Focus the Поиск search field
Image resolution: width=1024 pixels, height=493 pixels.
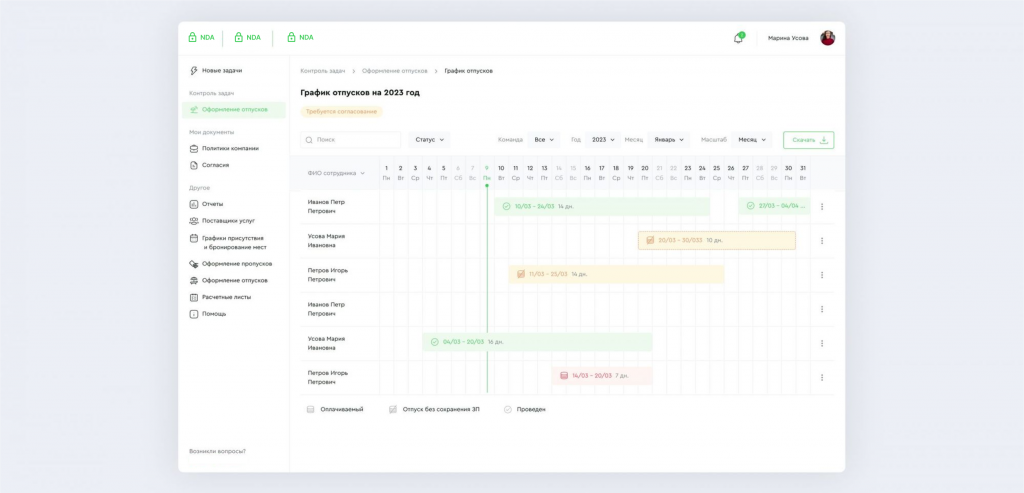tap(351, 140)
